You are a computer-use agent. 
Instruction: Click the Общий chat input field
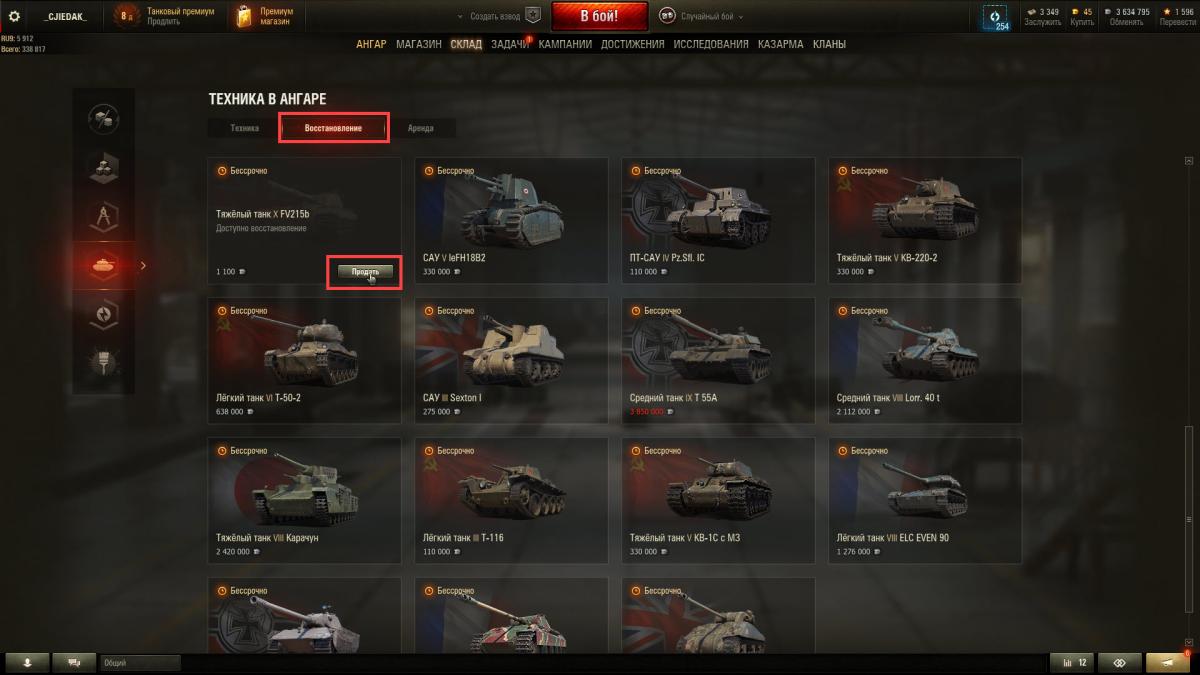[140, 662]
